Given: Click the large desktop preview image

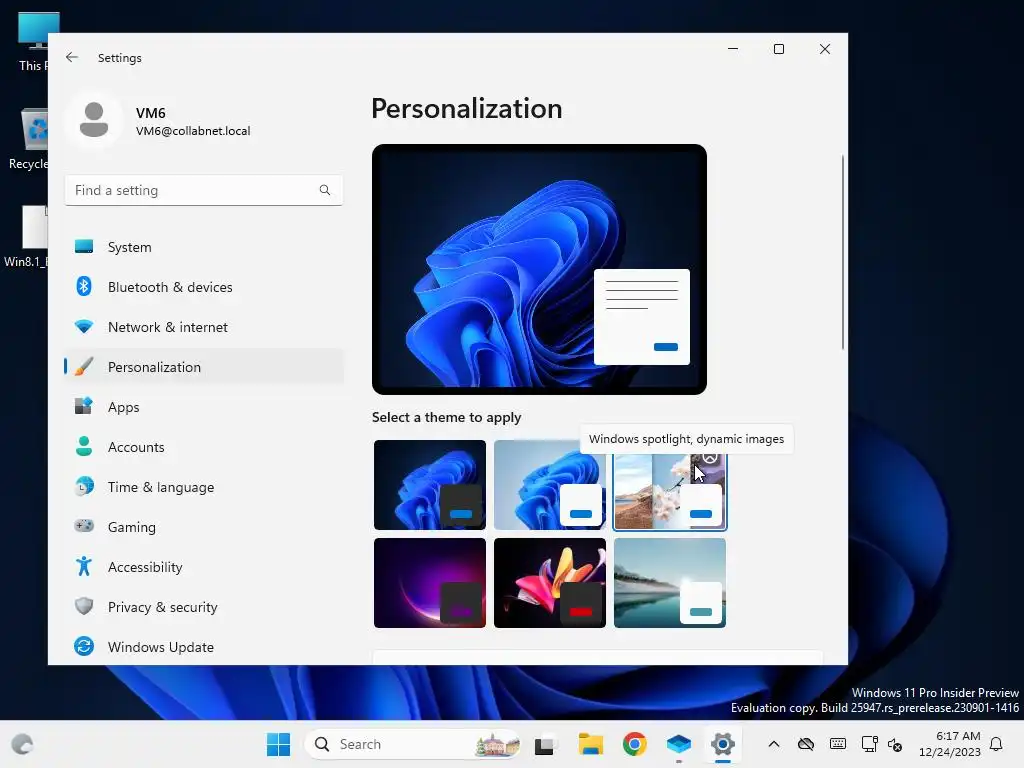Looking at the screenshot, I should coord(539,269).
